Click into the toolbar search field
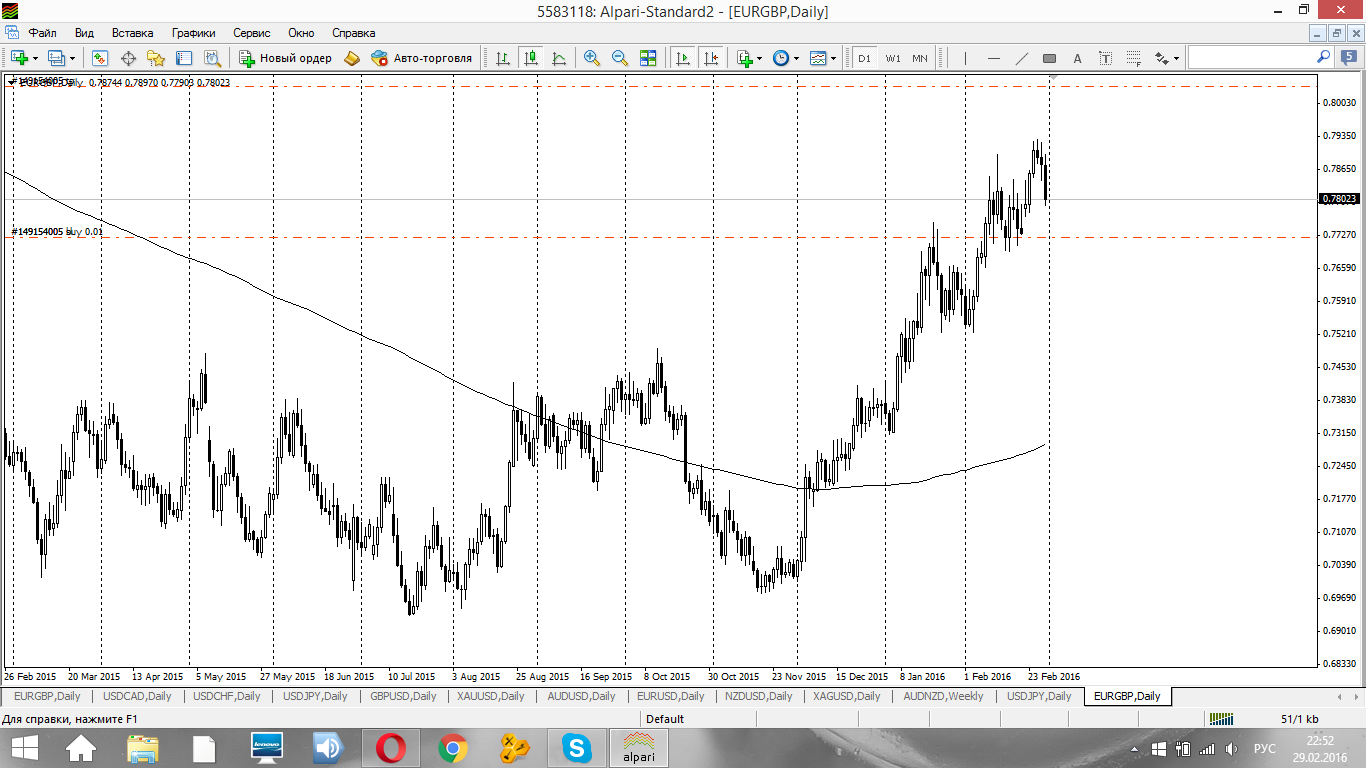 [1251, 57]
